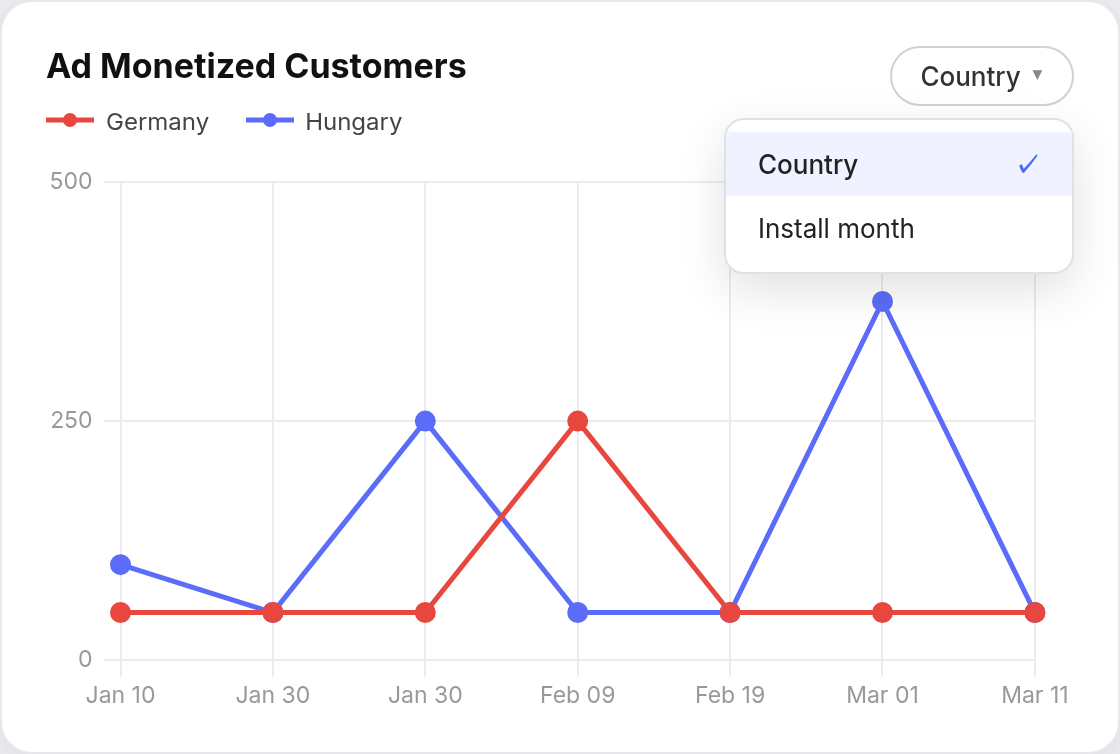Toggle the Germany legend series
The image size is (1120, 754).
point(127,121)
